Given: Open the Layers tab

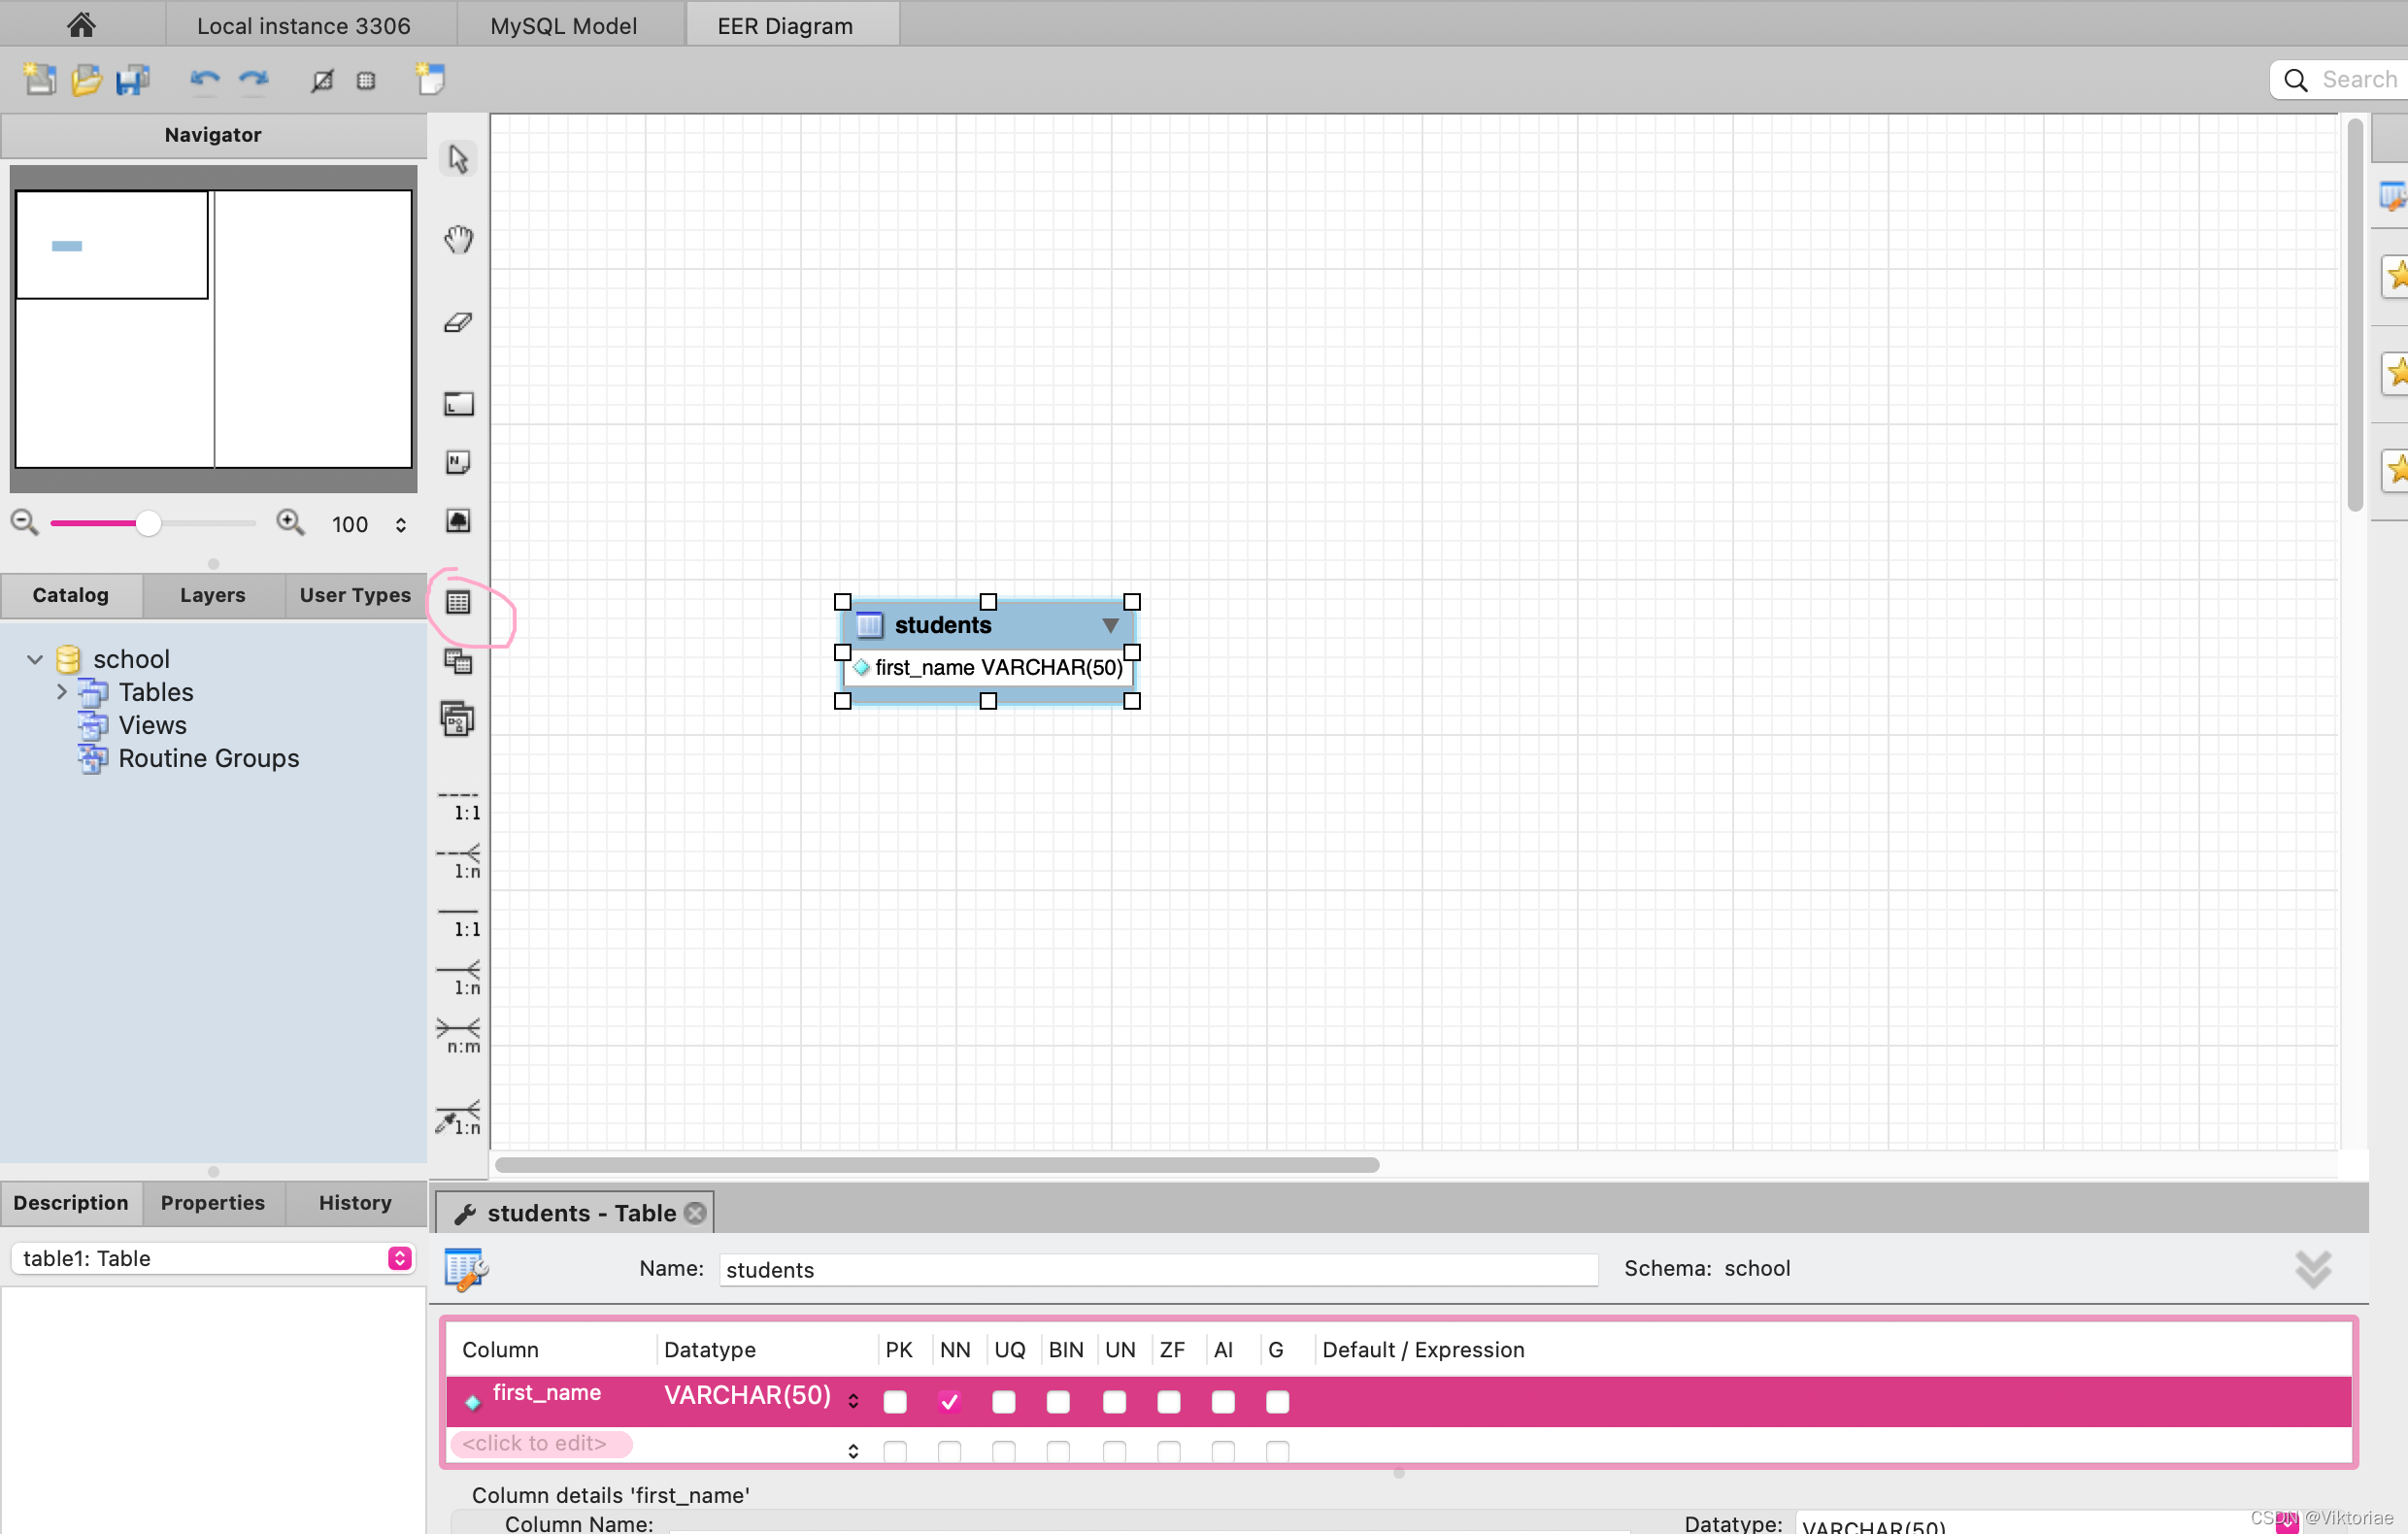Looking at the screenshot, I should coord(212,595).
